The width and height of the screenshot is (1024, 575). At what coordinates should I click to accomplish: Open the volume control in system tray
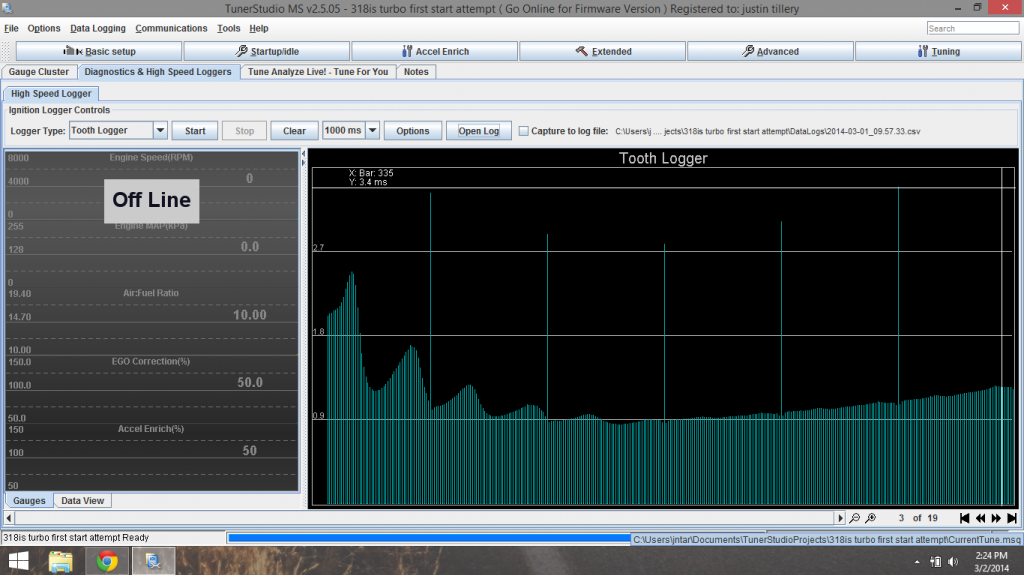(953, 562)
